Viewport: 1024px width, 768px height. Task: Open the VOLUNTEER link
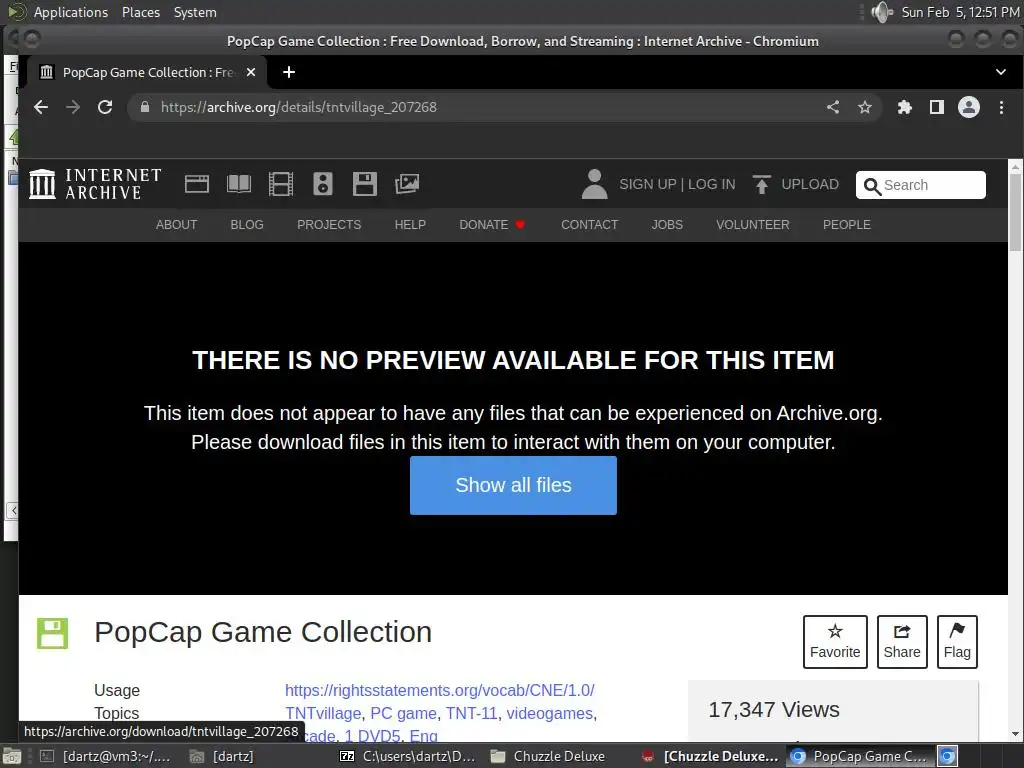752,225
